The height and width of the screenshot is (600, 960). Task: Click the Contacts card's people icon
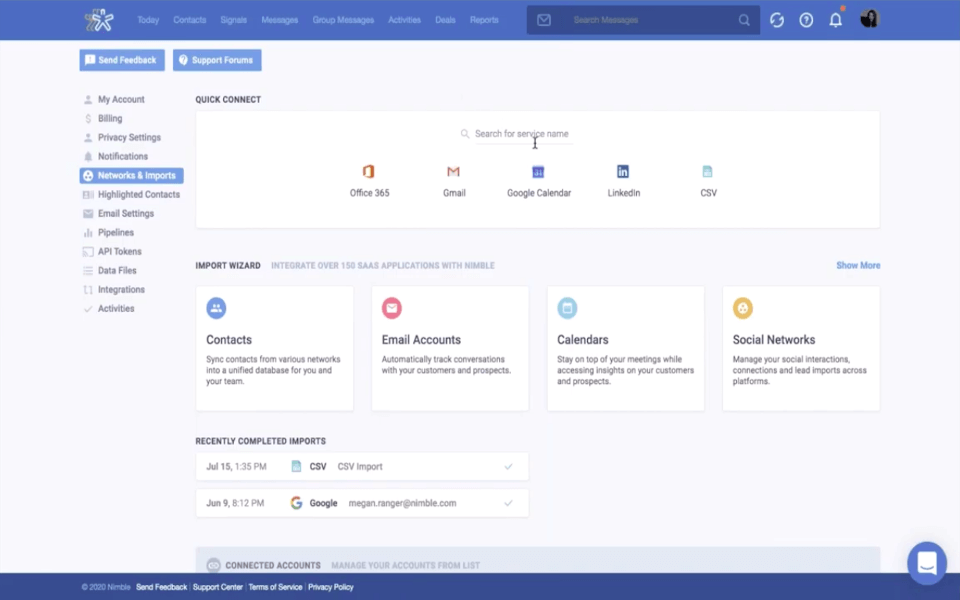click(x=216, y=308)
